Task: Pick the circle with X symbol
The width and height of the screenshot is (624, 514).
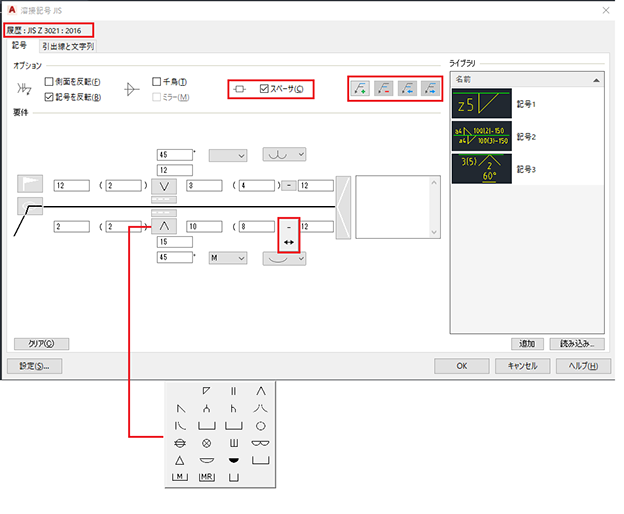Action: (x=206, y=443)
